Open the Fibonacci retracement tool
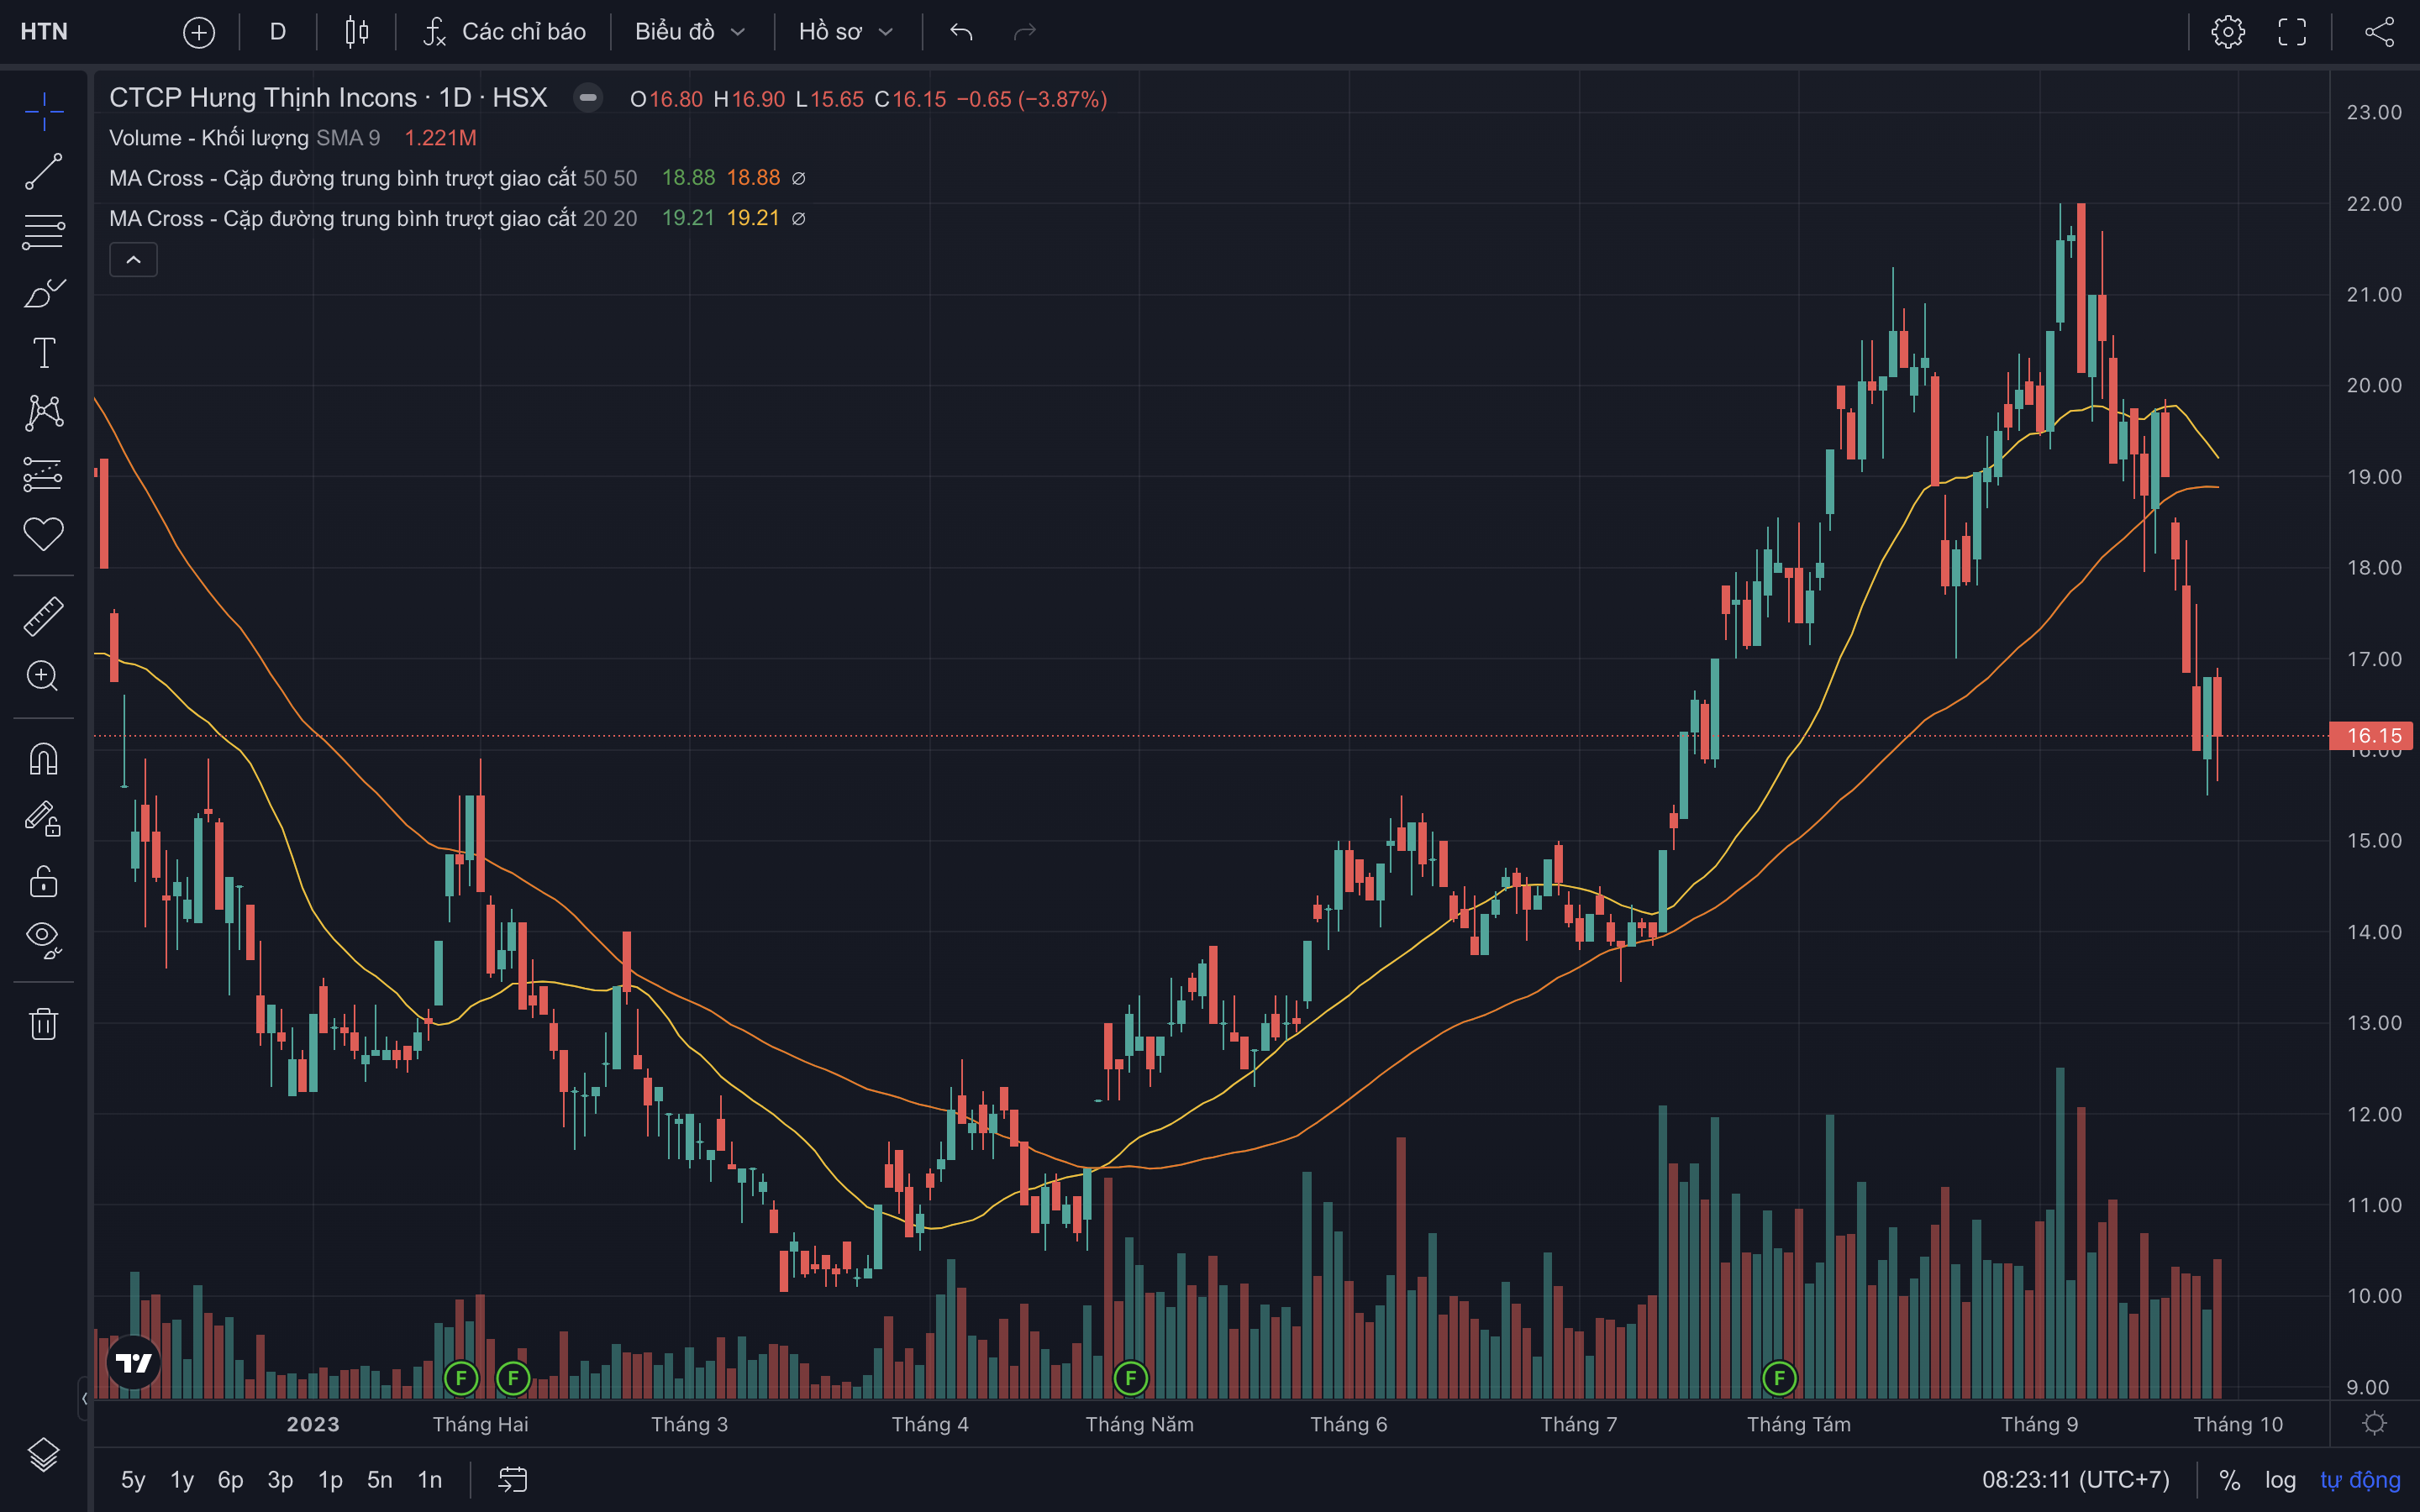This screenshot has width=2420, height=1512. click(44, 232)
